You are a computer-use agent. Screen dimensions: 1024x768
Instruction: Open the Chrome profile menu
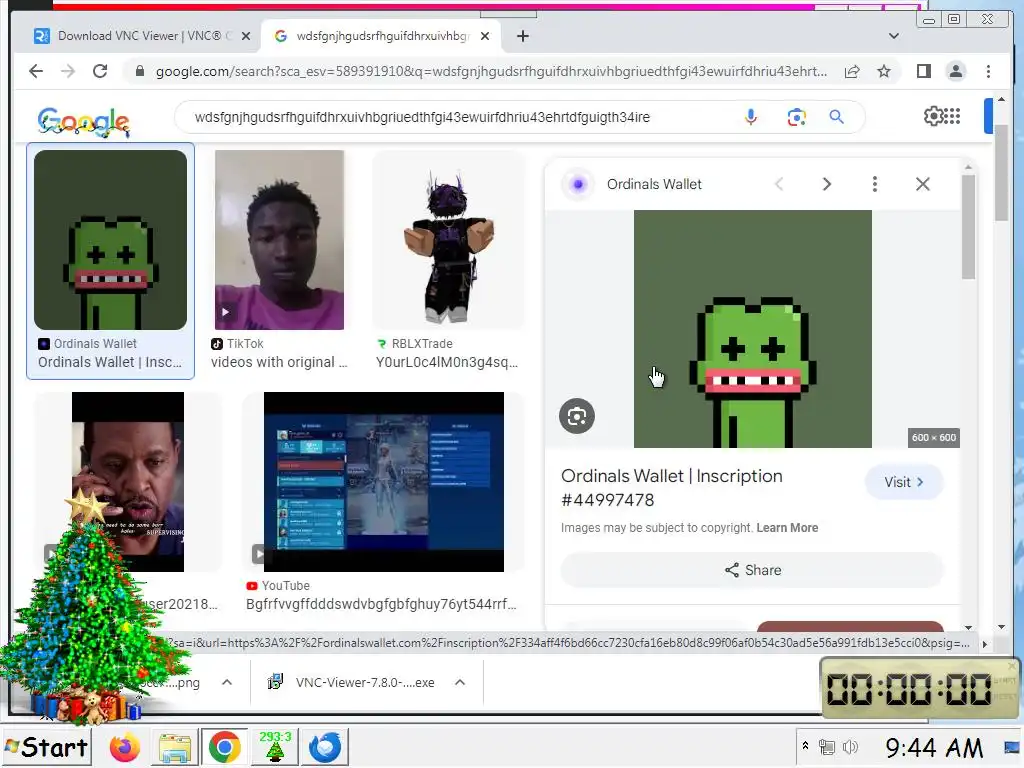tap(955, 71)
